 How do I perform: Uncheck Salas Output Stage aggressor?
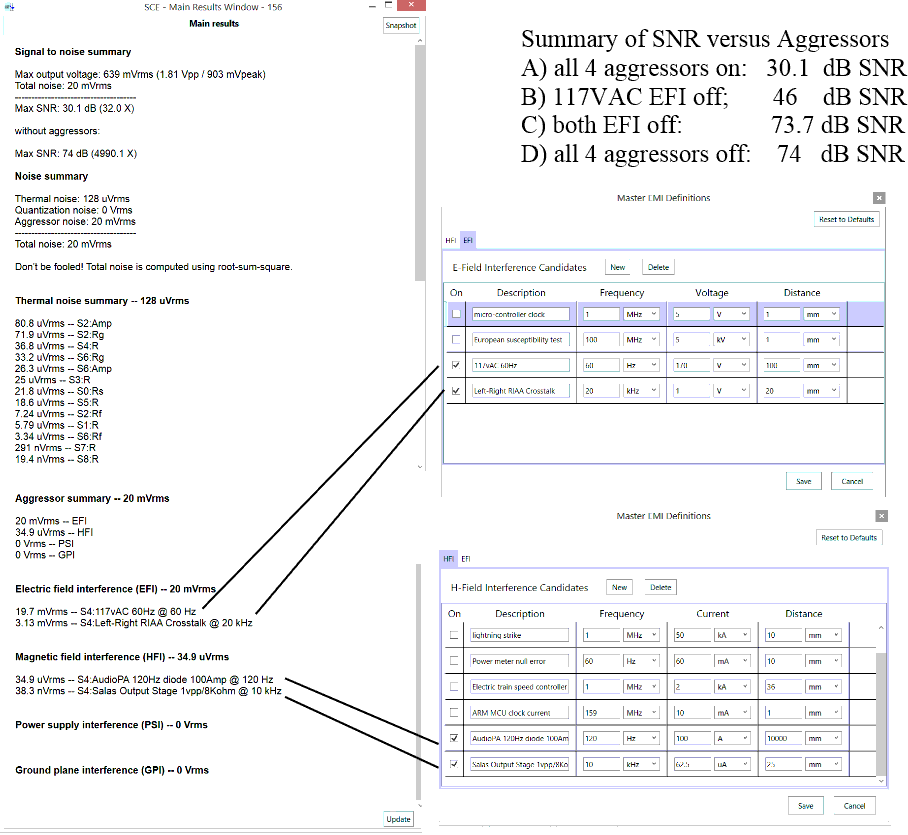tap(454, 764)
